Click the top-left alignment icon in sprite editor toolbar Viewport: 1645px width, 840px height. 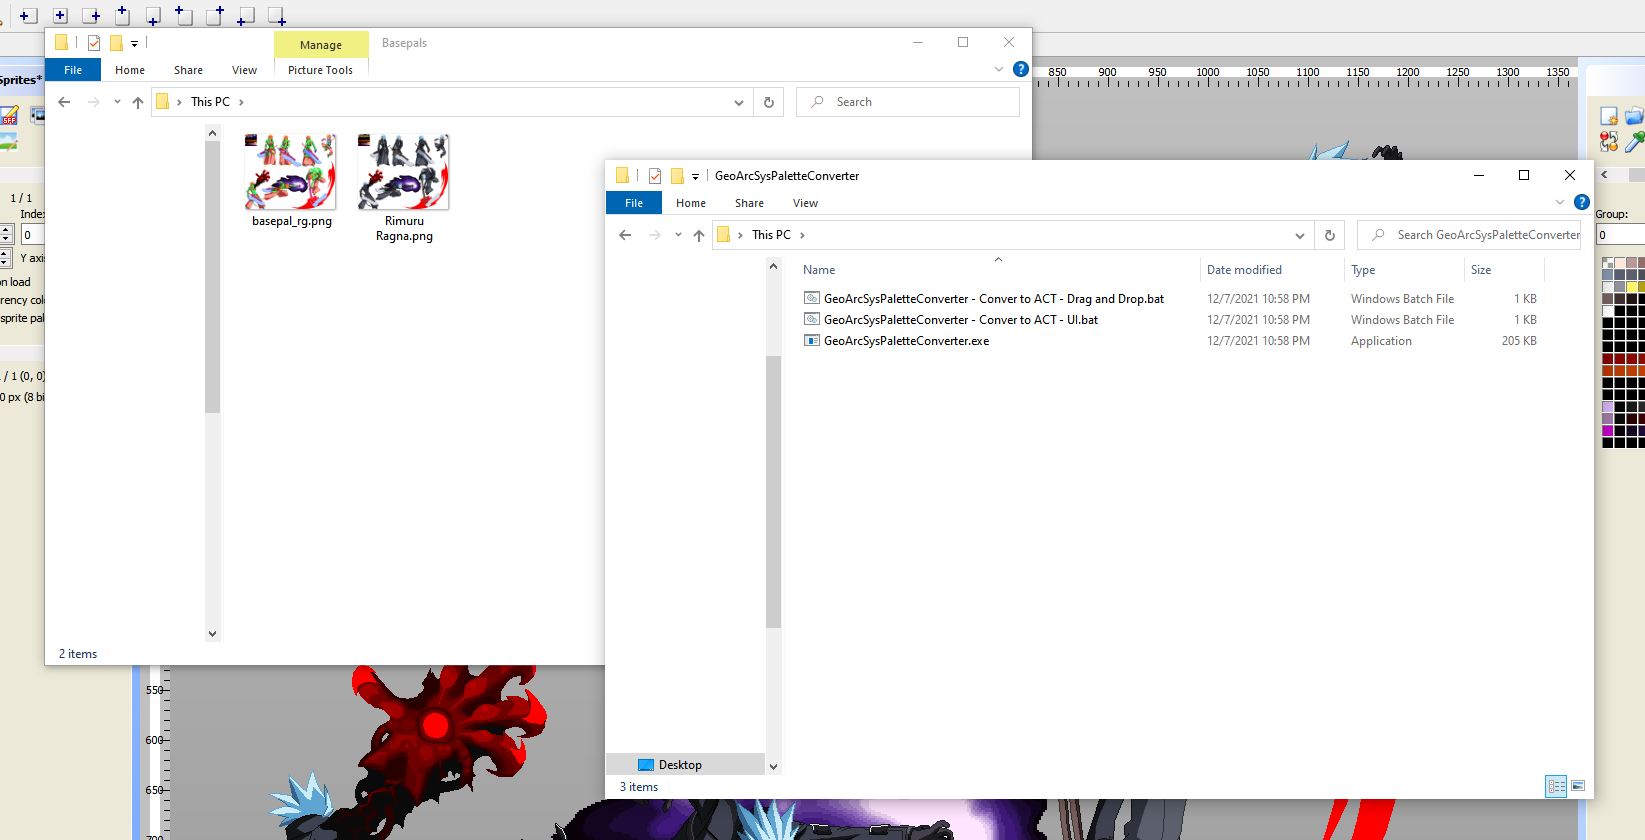184,15
